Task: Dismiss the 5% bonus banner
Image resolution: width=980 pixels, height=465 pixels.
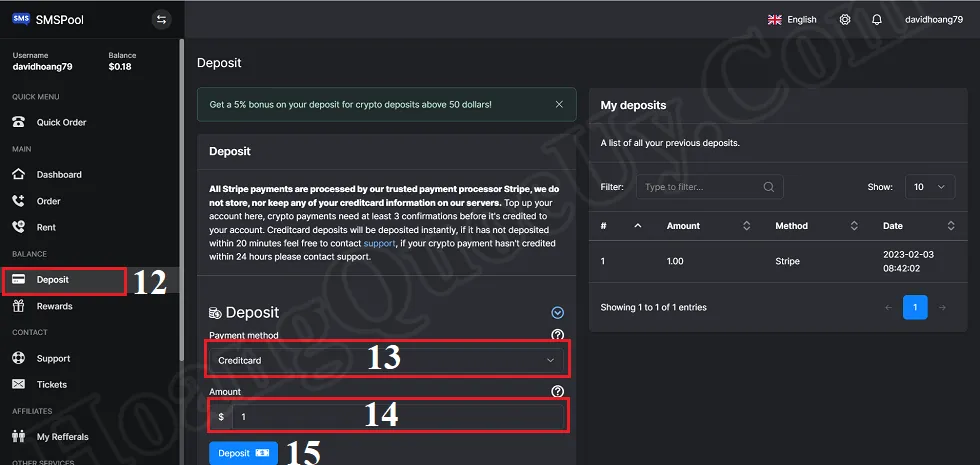Action: pyautogui.click(x=559, y=104)
